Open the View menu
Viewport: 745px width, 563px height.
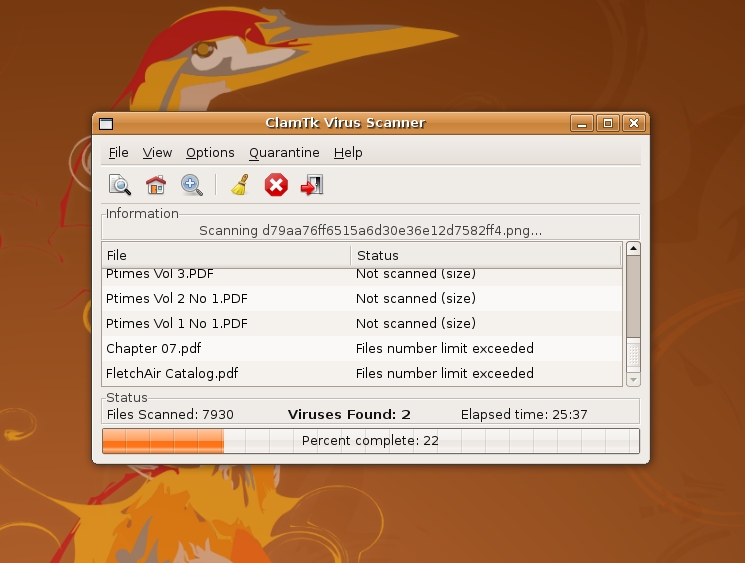[x=157, y=153]
